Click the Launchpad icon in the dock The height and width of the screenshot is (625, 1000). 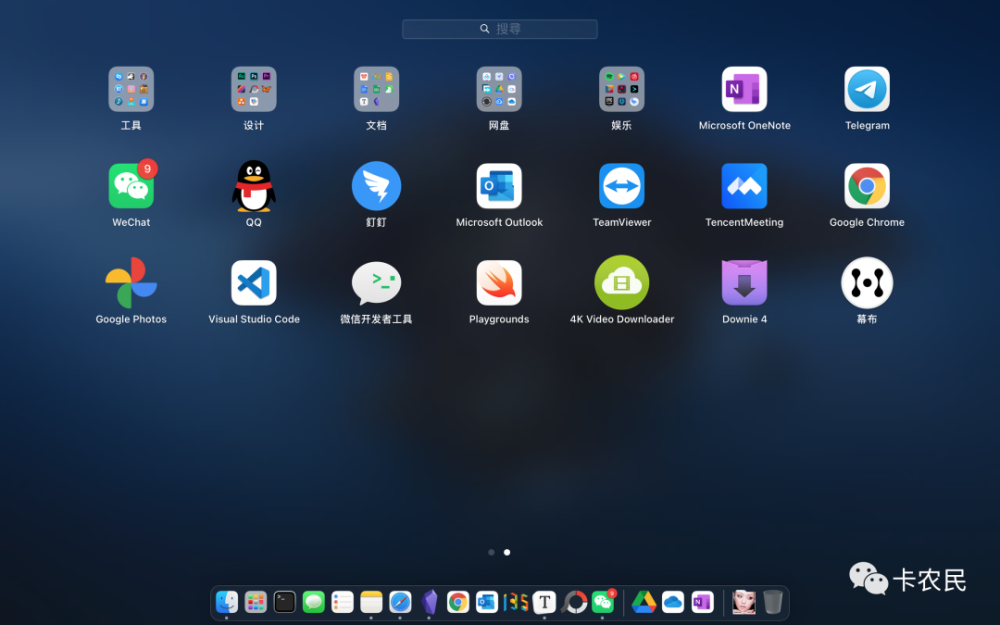click(x=255, y=602)
